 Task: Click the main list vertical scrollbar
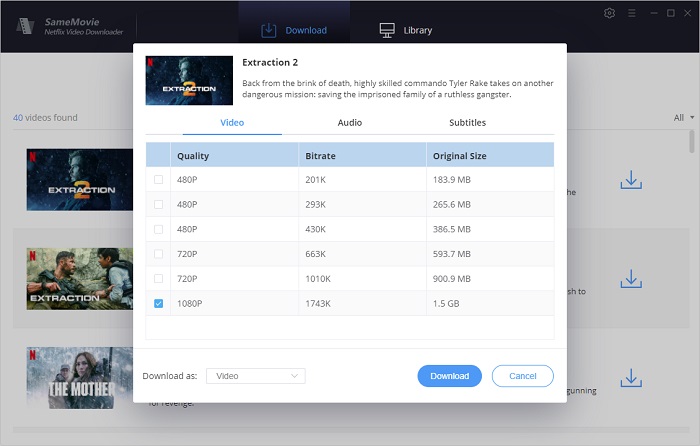[692, 141]
